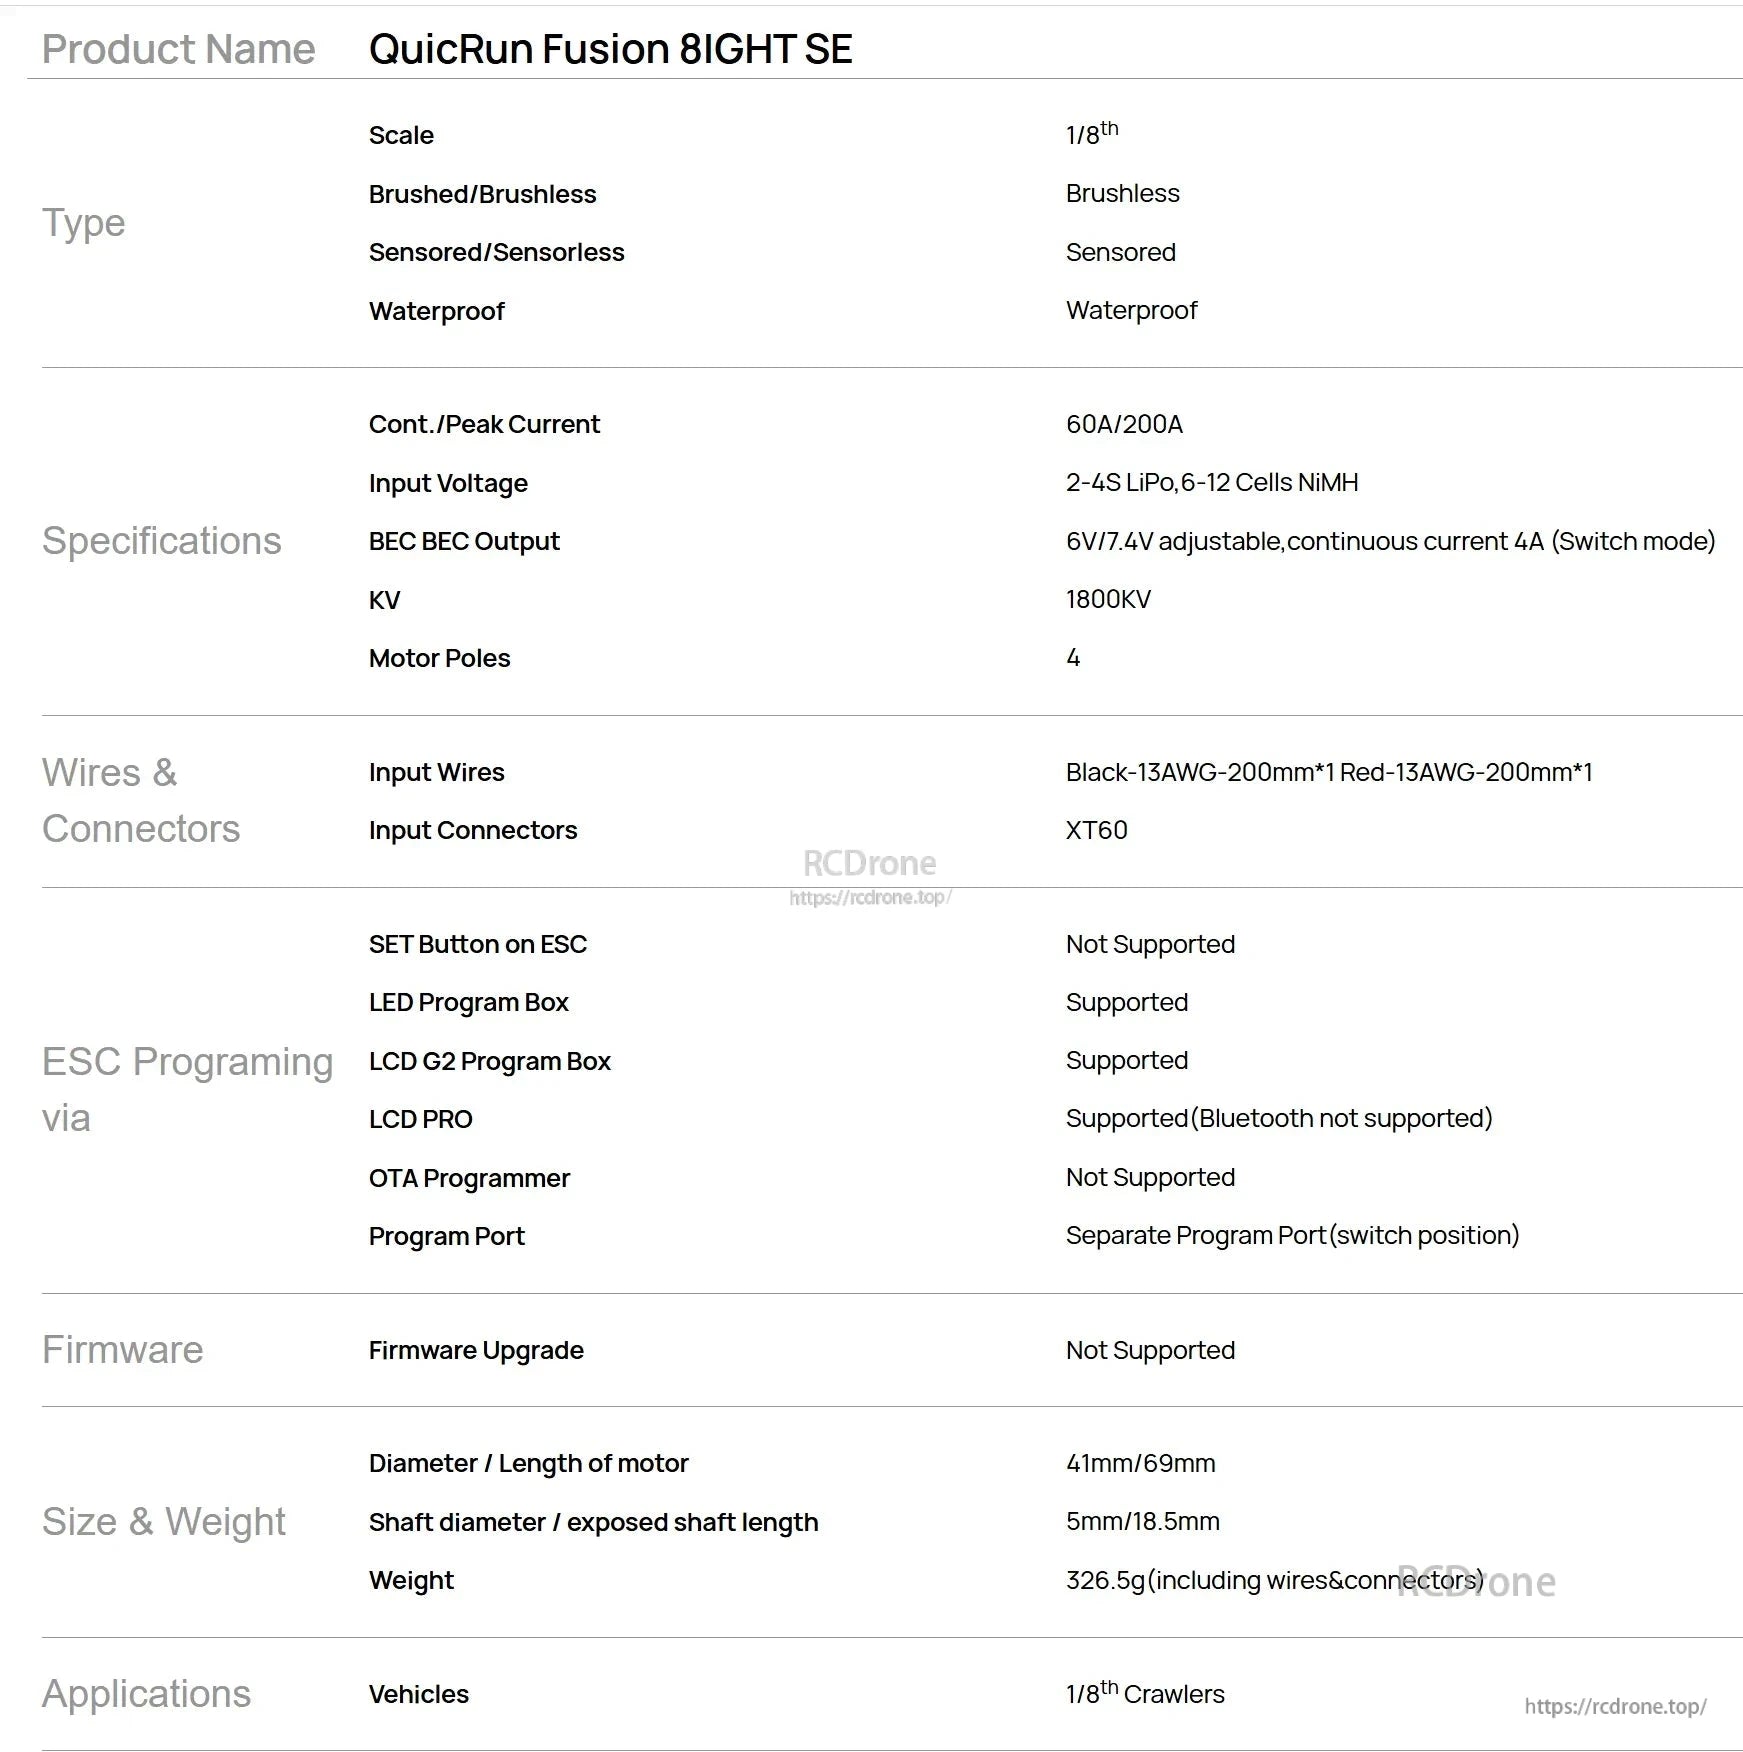Click the 1800KV value
The width and height of the screenshot is (1743, 1752).
coord(1108,599)
